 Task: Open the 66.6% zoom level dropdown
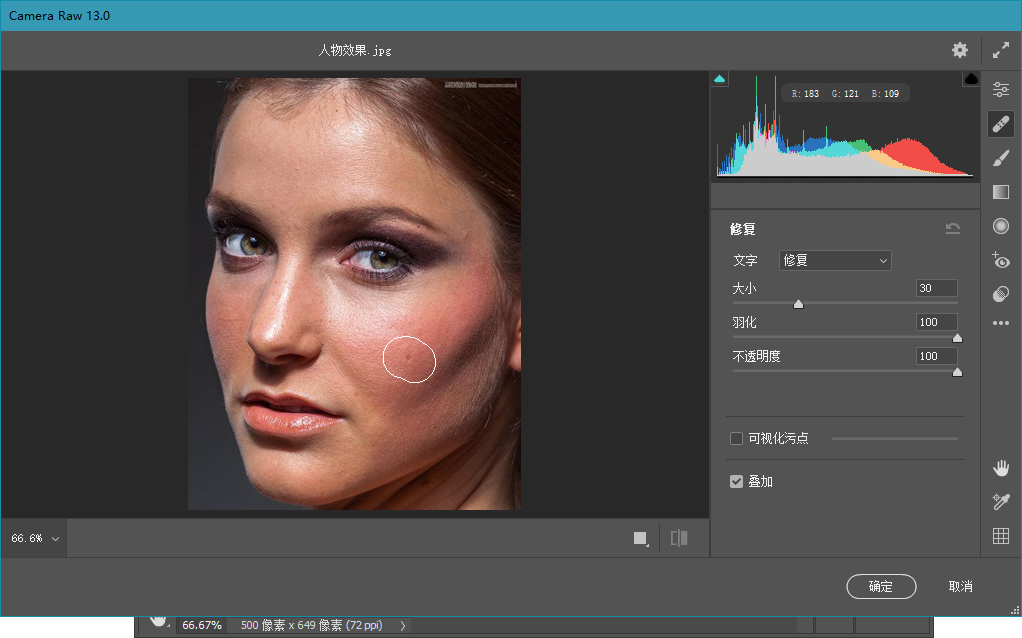(x=35, y=538)
